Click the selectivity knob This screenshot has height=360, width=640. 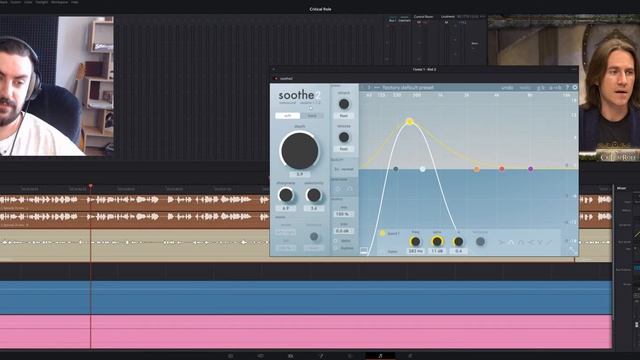(x=313, y=195)
